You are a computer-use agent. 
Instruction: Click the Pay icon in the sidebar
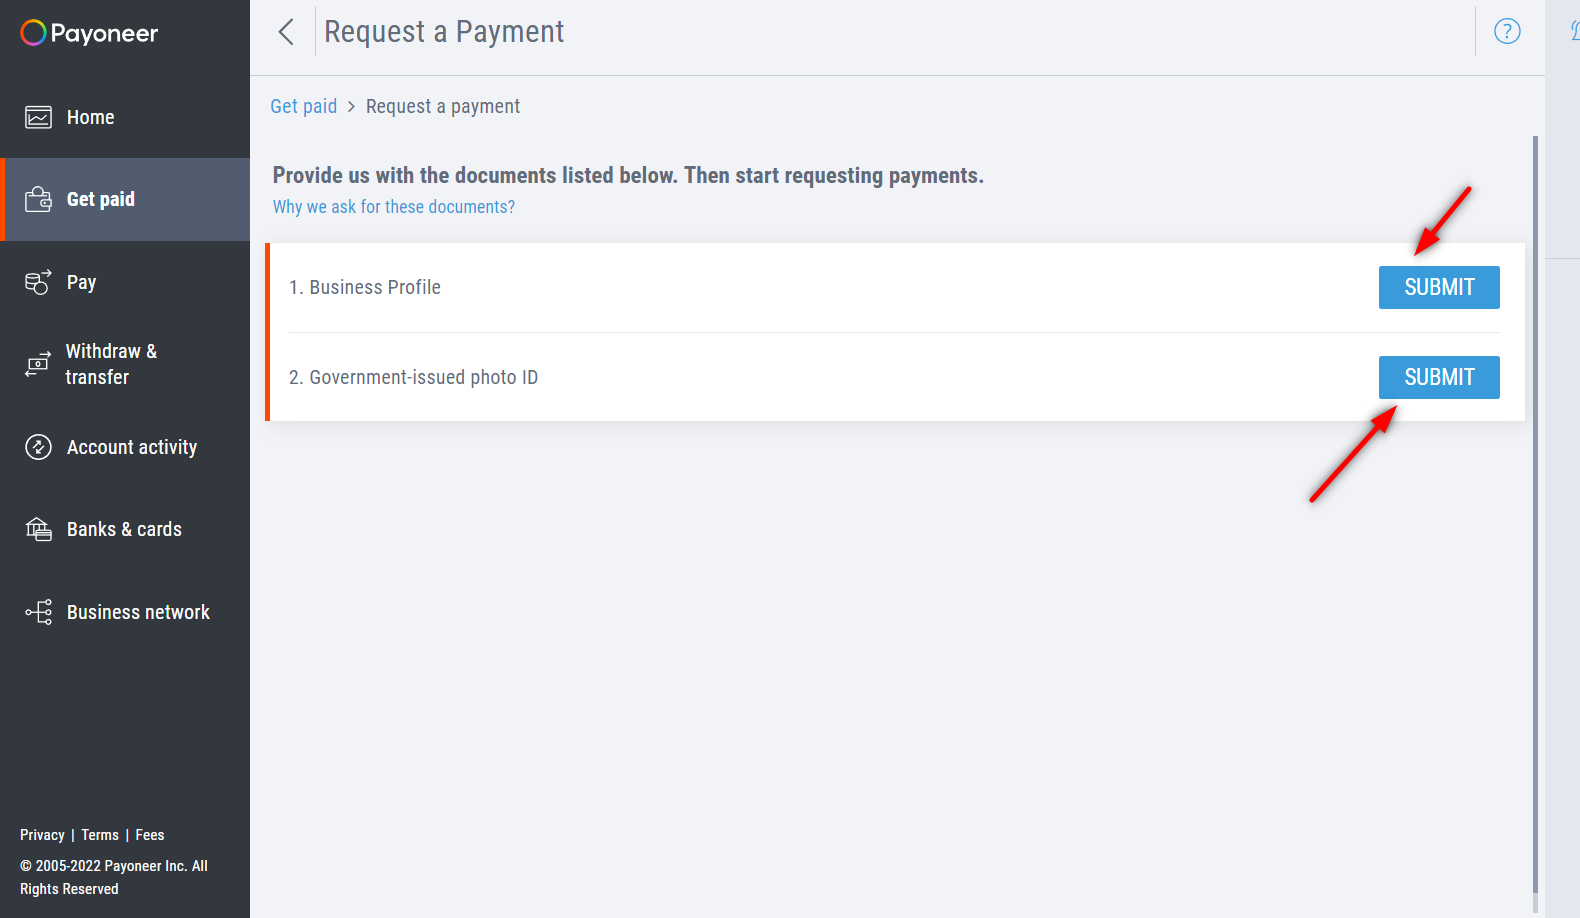tap(38, 282)
